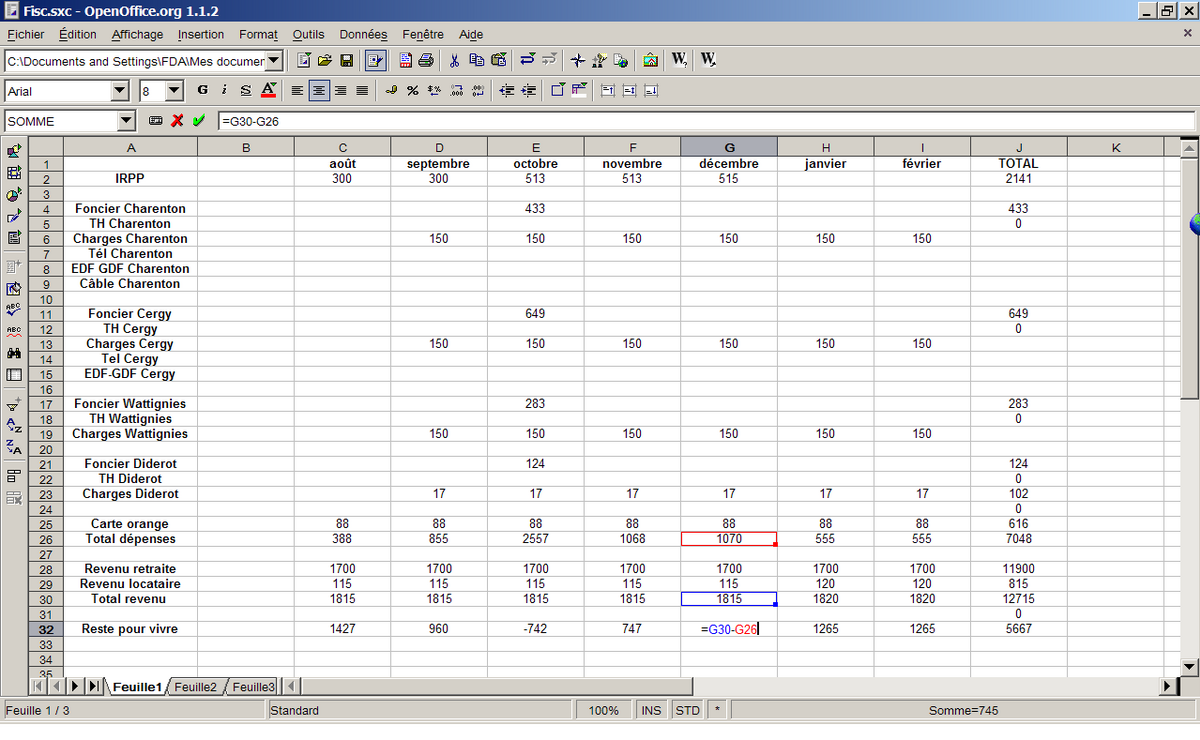This screenshot has width=1200, height=740.
Task: Open Find with the binoculars icon
Action: click(x=14, y=353)
